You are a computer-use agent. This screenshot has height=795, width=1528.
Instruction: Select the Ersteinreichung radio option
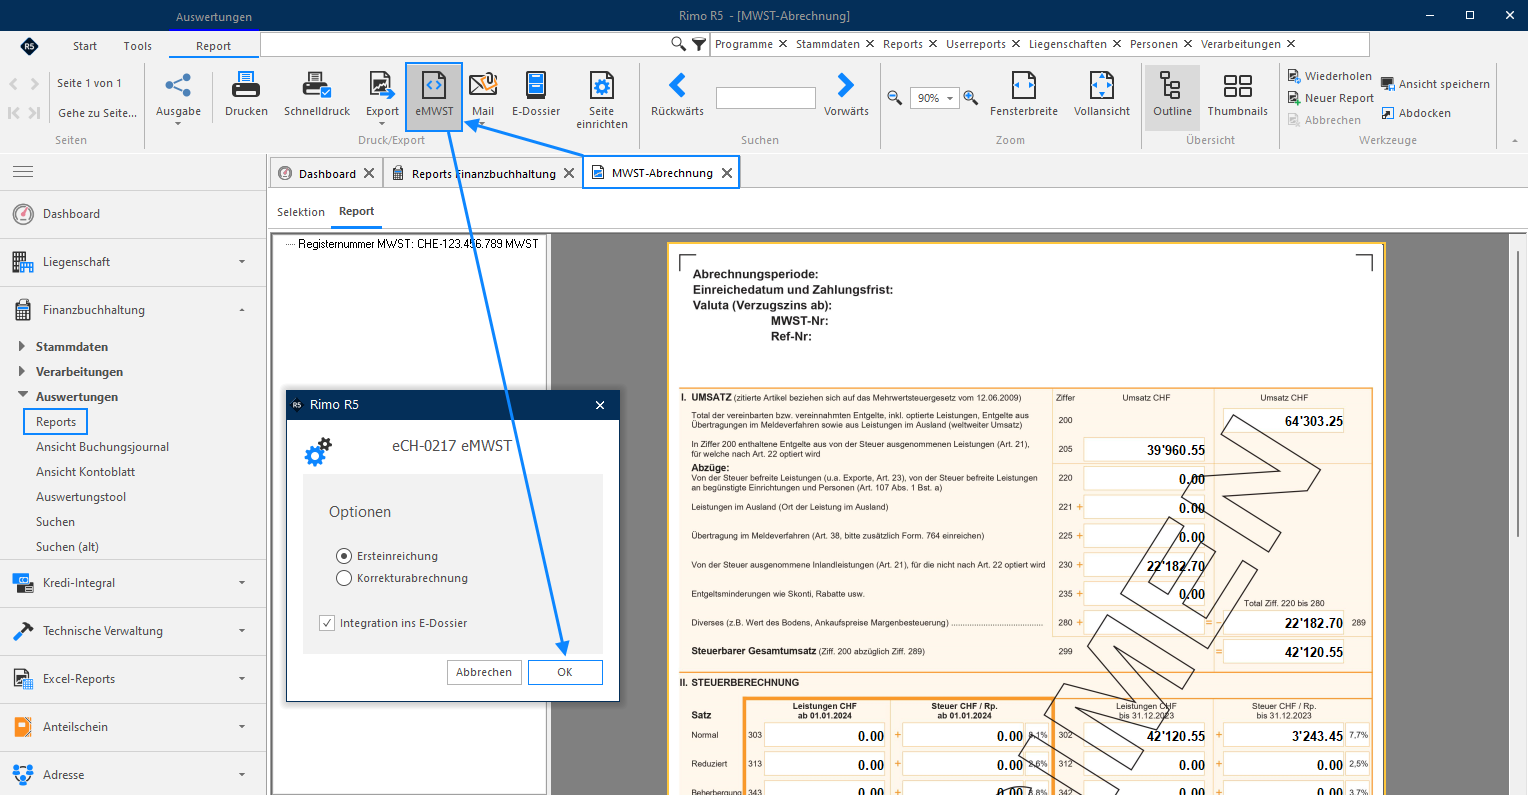344,556
